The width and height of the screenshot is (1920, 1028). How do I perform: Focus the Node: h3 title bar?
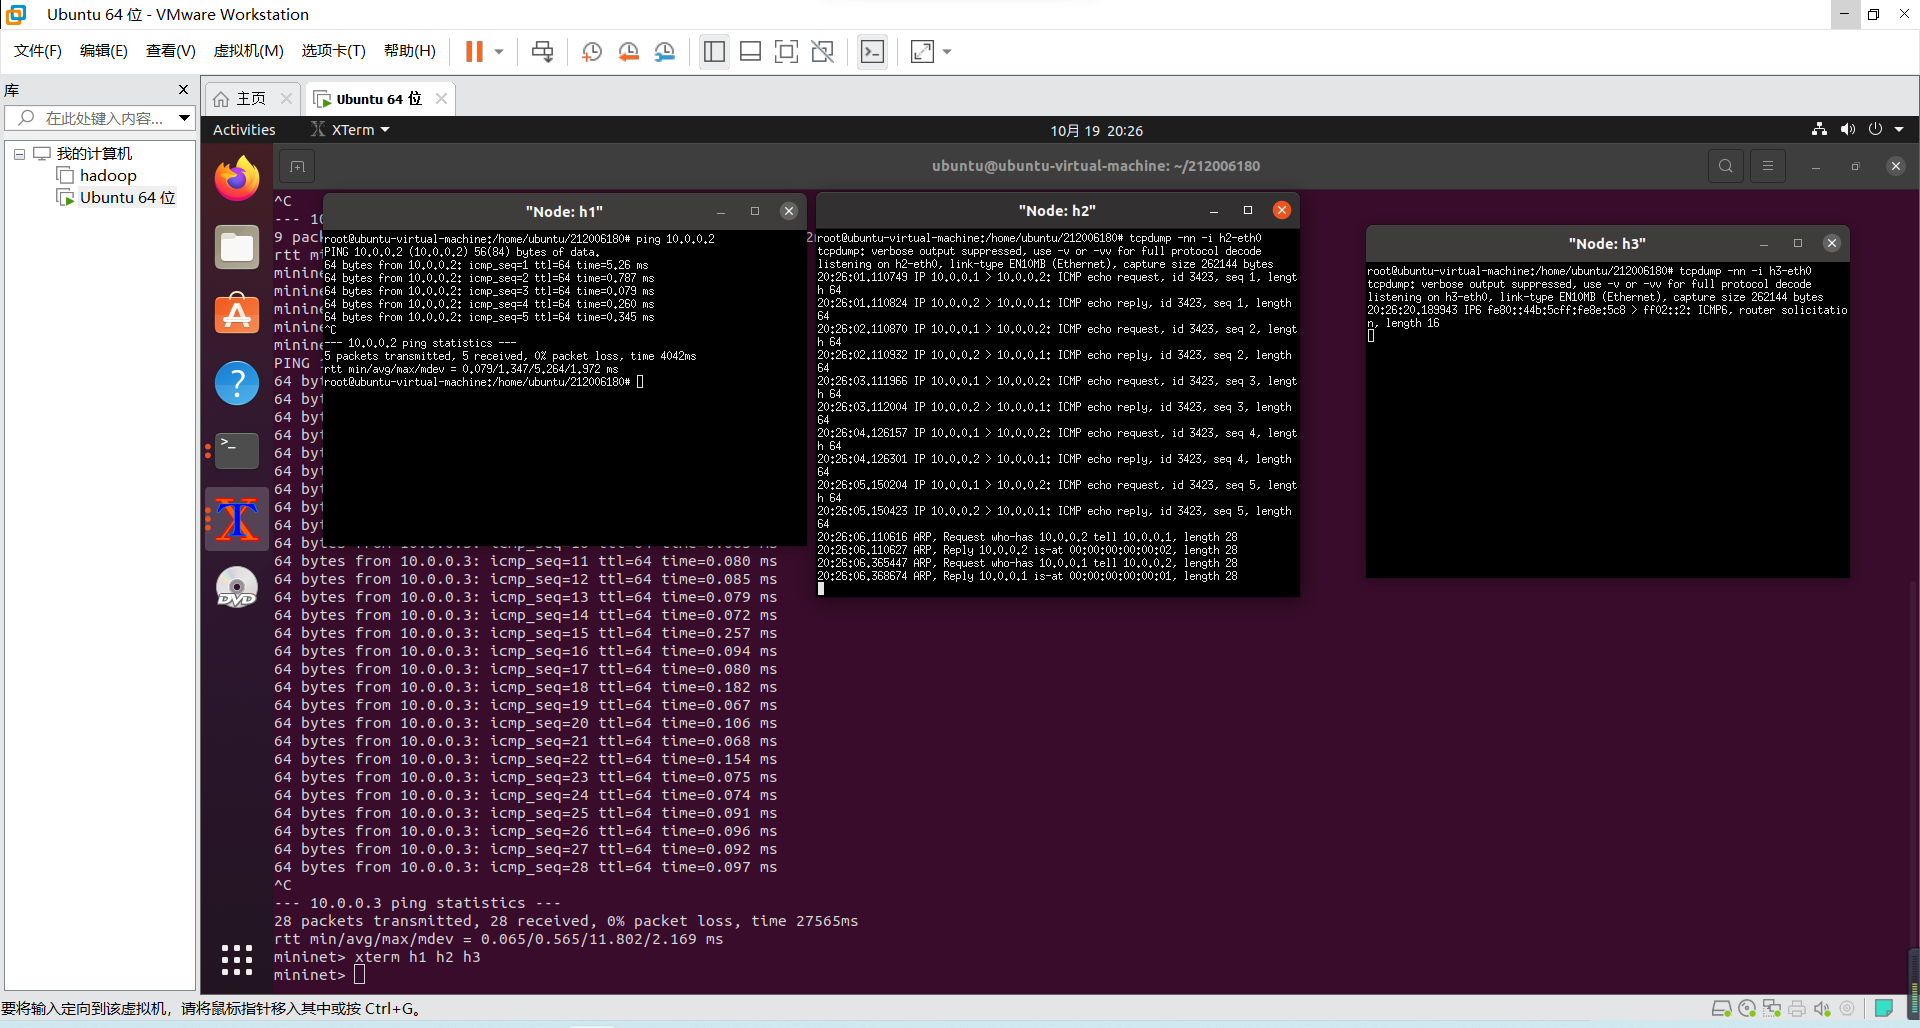click(x=1607, y=244)
